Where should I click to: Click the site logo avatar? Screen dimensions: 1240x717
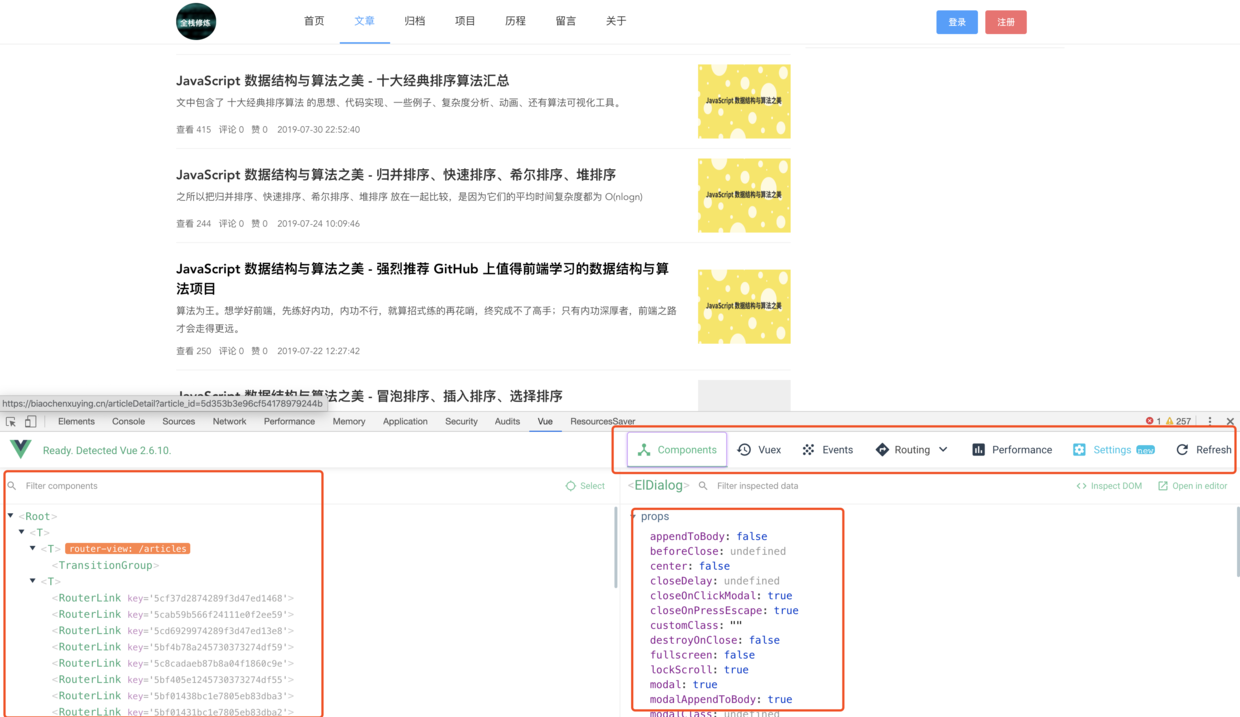tap(196, 21)
